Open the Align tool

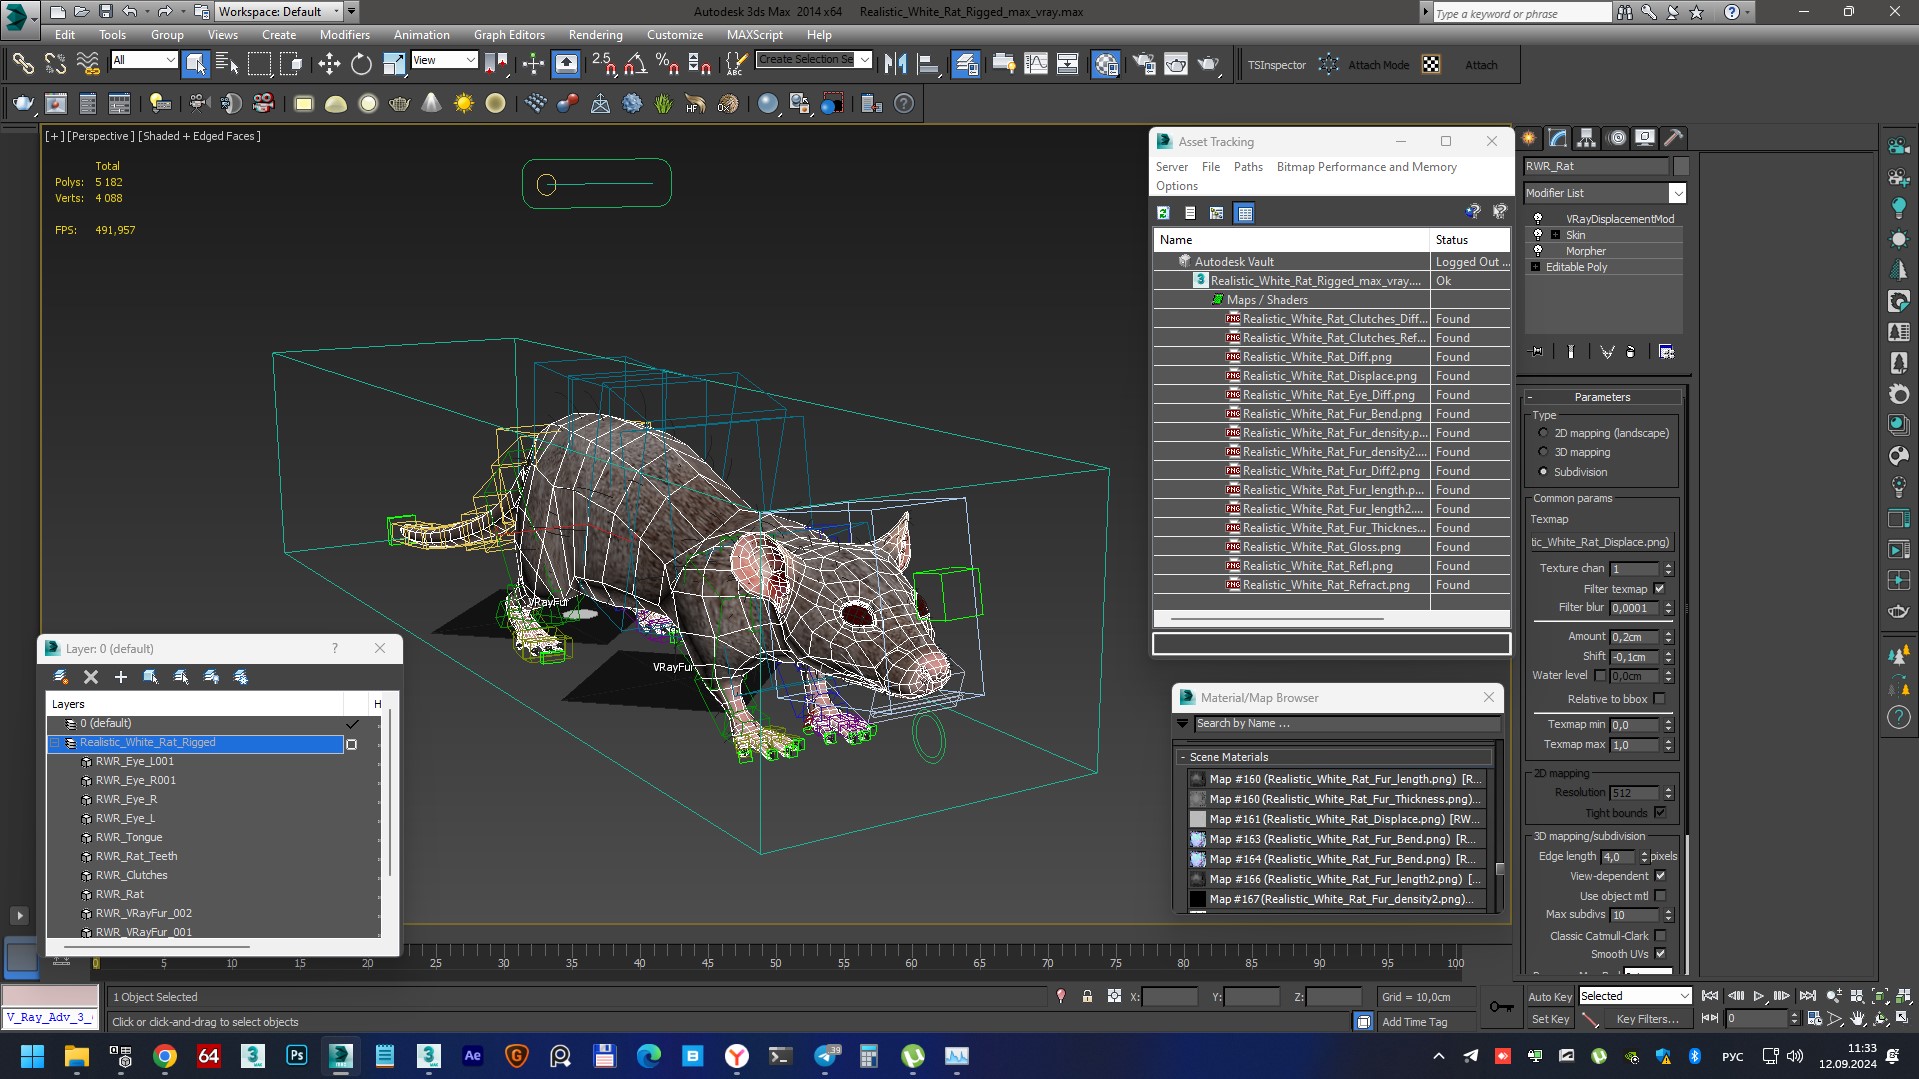coord(928,65)
